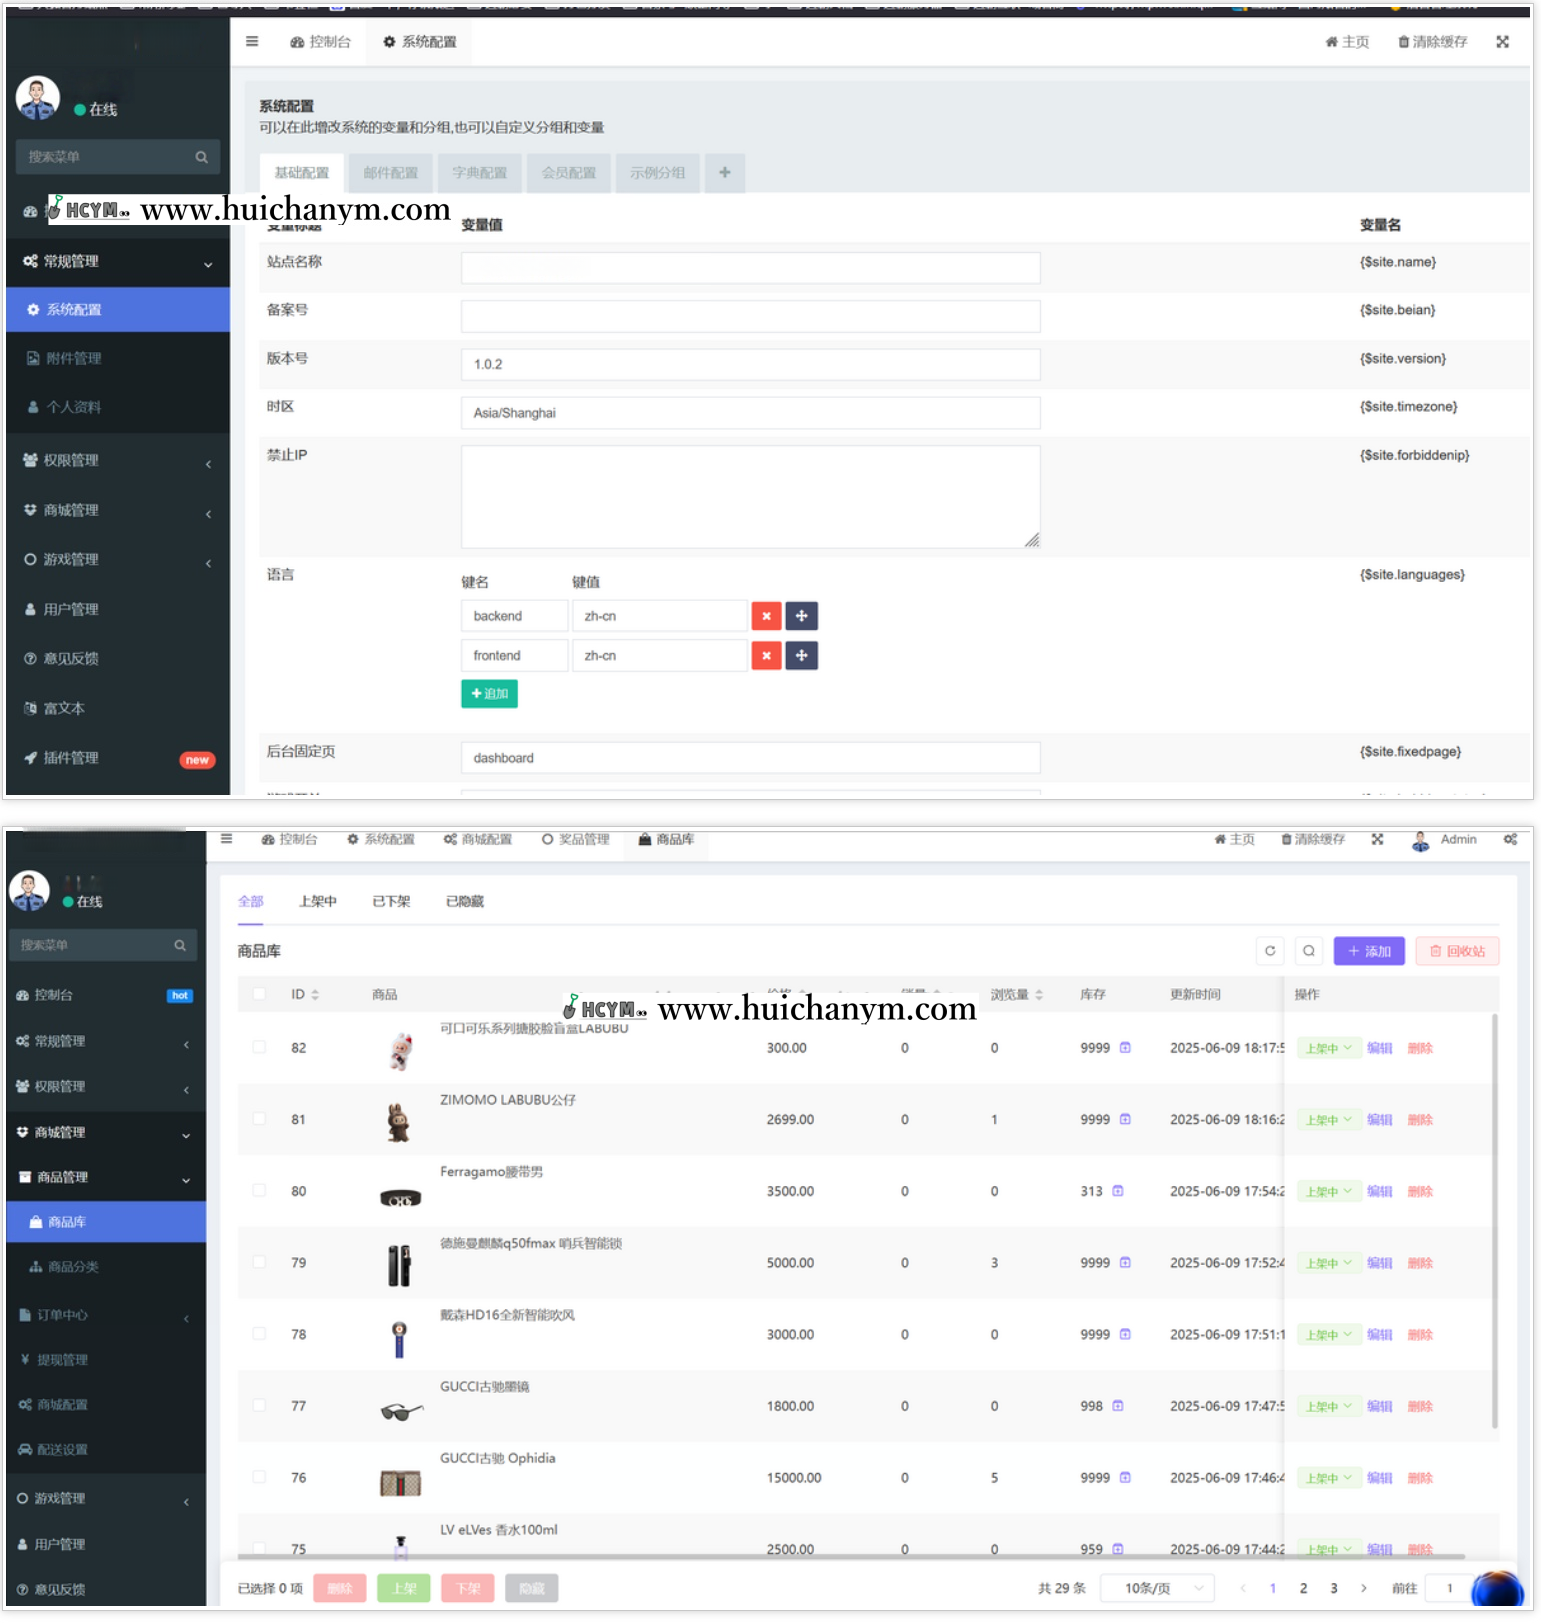This screenshot has height=1624, width=1541.
Task: Open the 10条/页 page size dropdown
Action: pyautogui.click(x=1157, y=1588)
